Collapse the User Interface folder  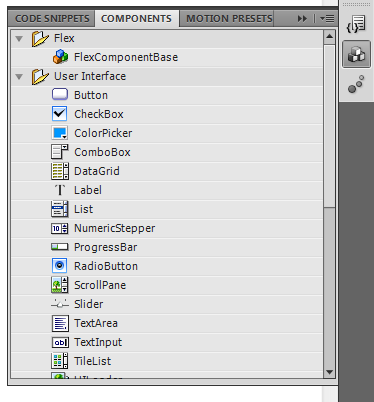click(x=19, y=77)
